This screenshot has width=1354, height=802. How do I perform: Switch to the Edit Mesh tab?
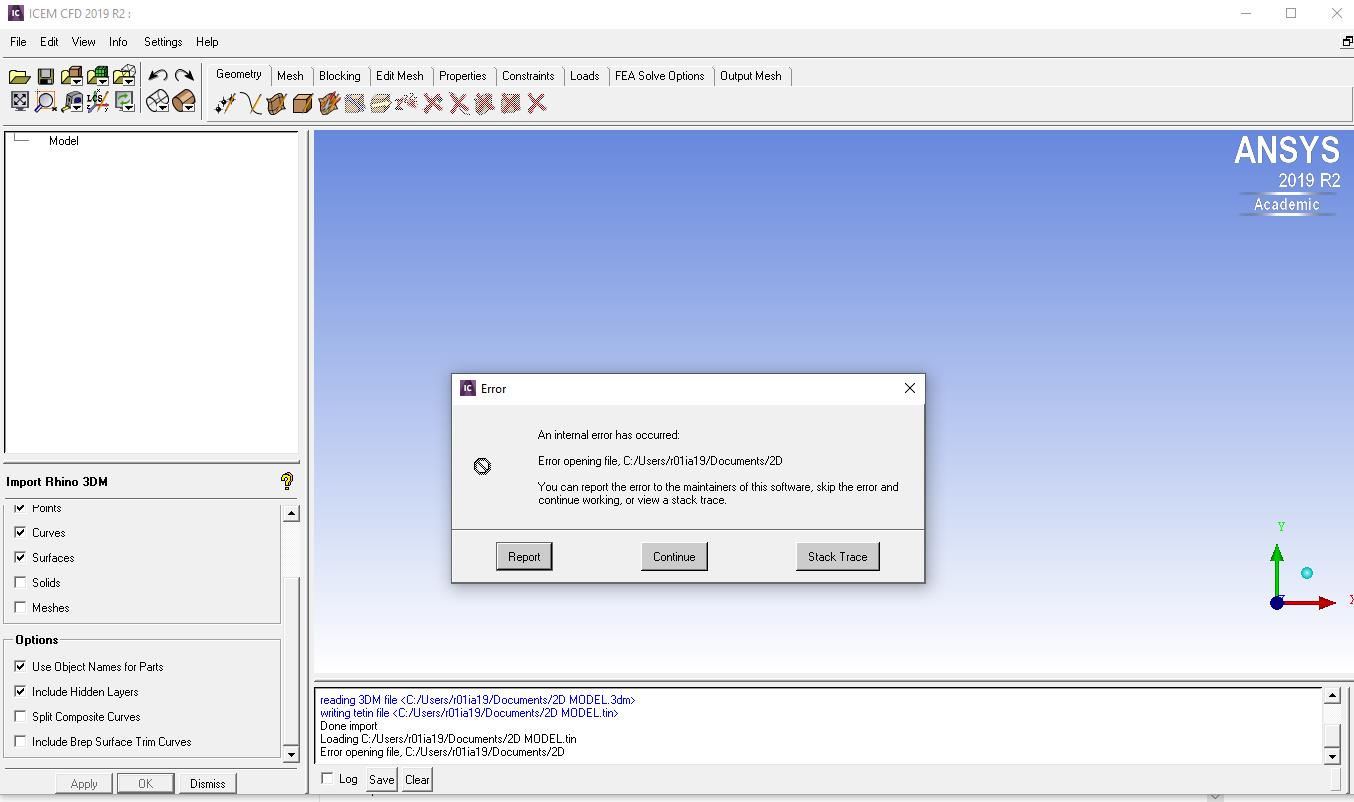point(400,76)
